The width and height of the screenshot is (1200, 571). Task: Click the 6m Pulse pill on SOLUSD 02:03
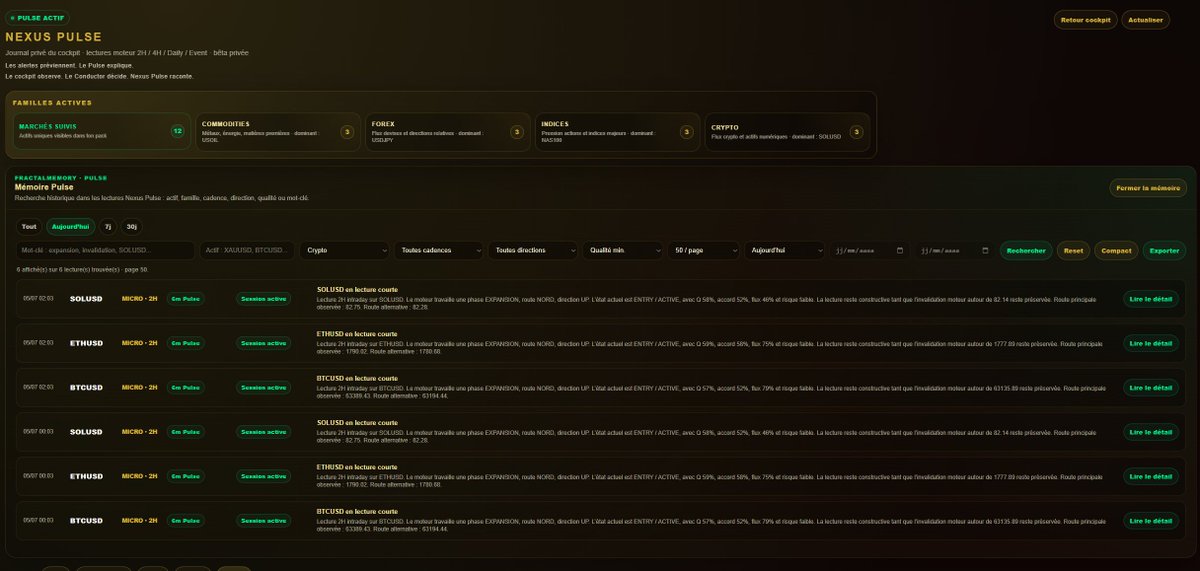186,299
